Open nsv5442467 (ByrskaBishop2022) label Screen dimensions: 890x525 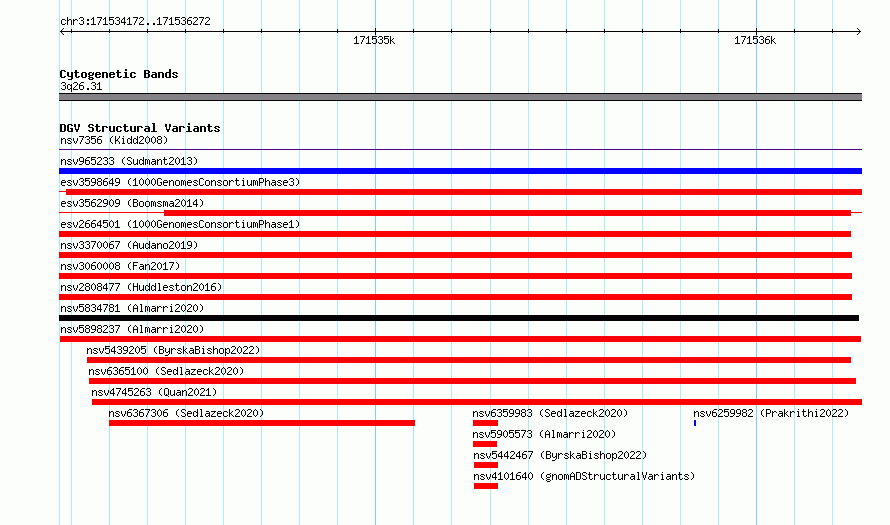[560, 455]
